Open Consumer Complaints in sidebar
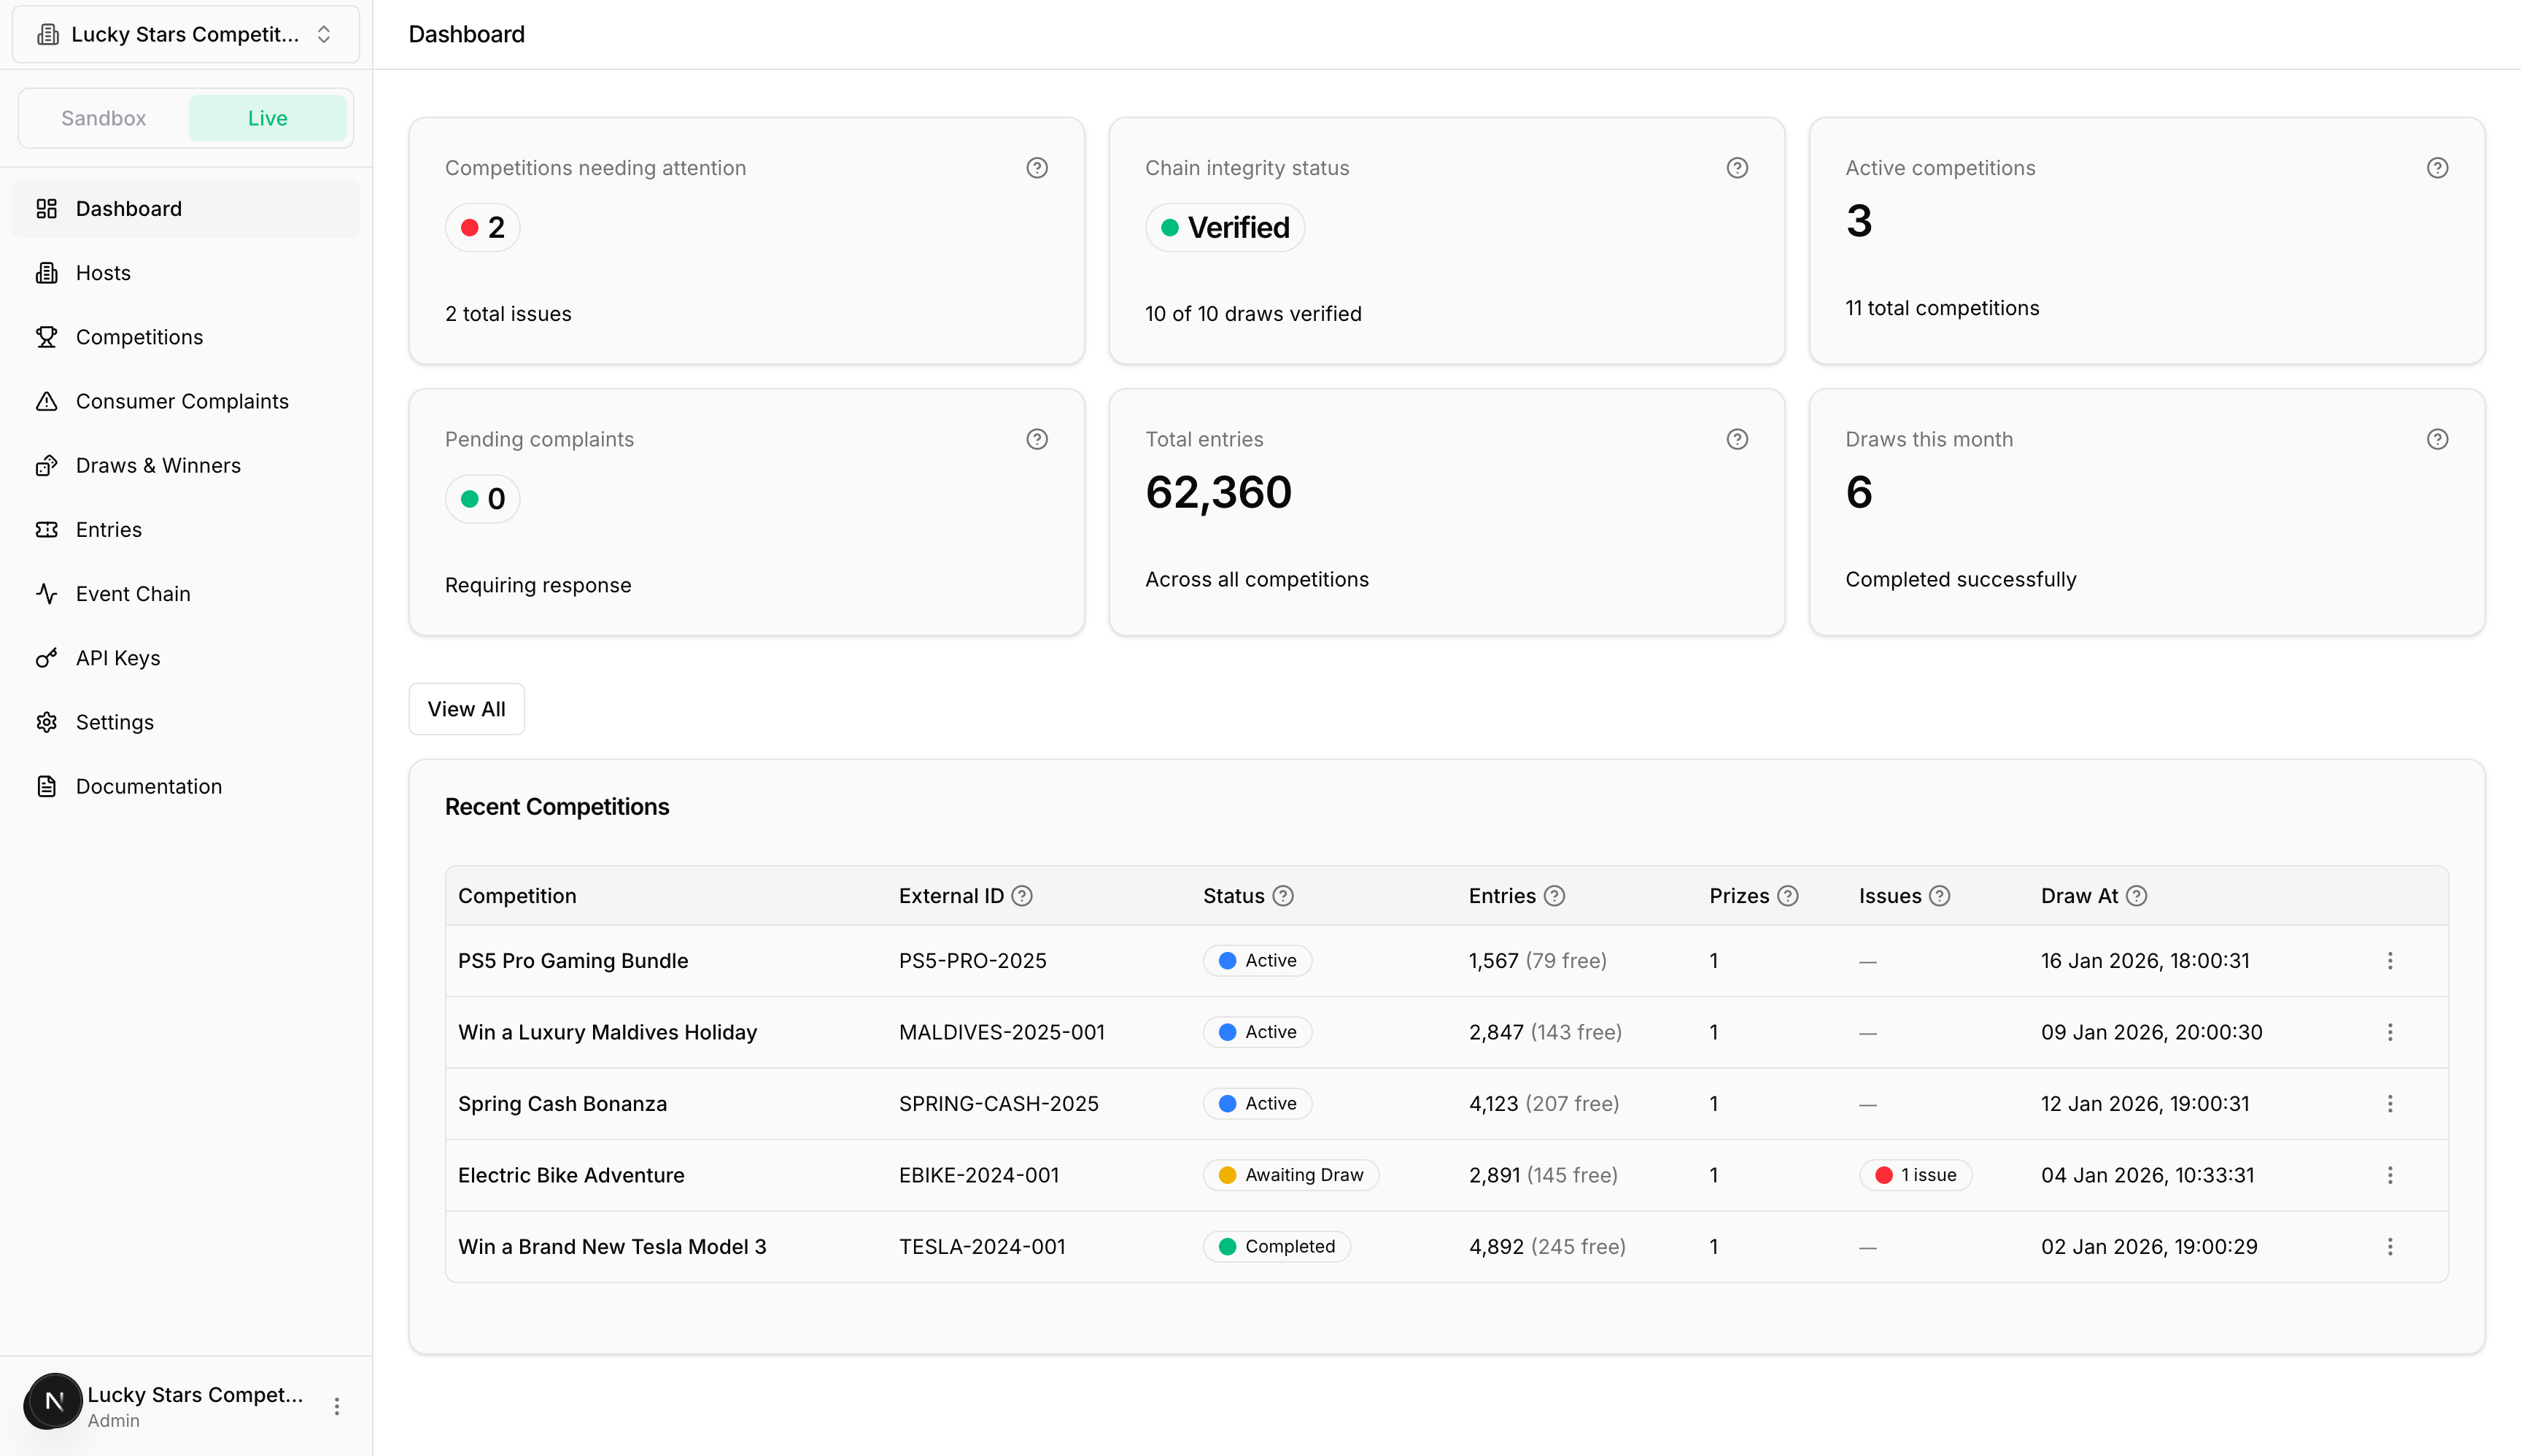Image resolution: width=2521 pixels, height=1456 pixels. [x=182, y=401]
